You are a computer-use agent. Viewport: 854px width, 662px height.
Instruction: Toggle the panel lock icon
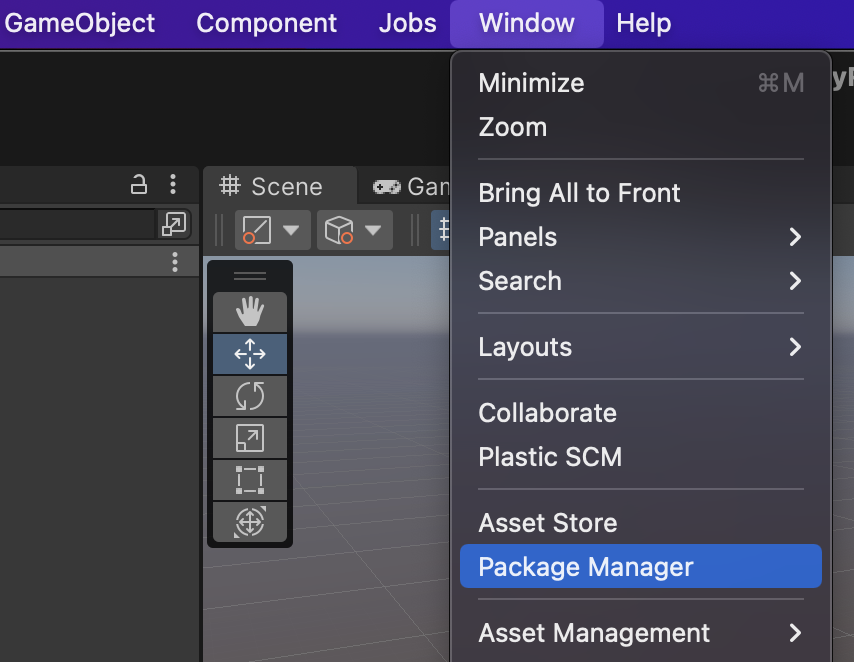(140, 184)
